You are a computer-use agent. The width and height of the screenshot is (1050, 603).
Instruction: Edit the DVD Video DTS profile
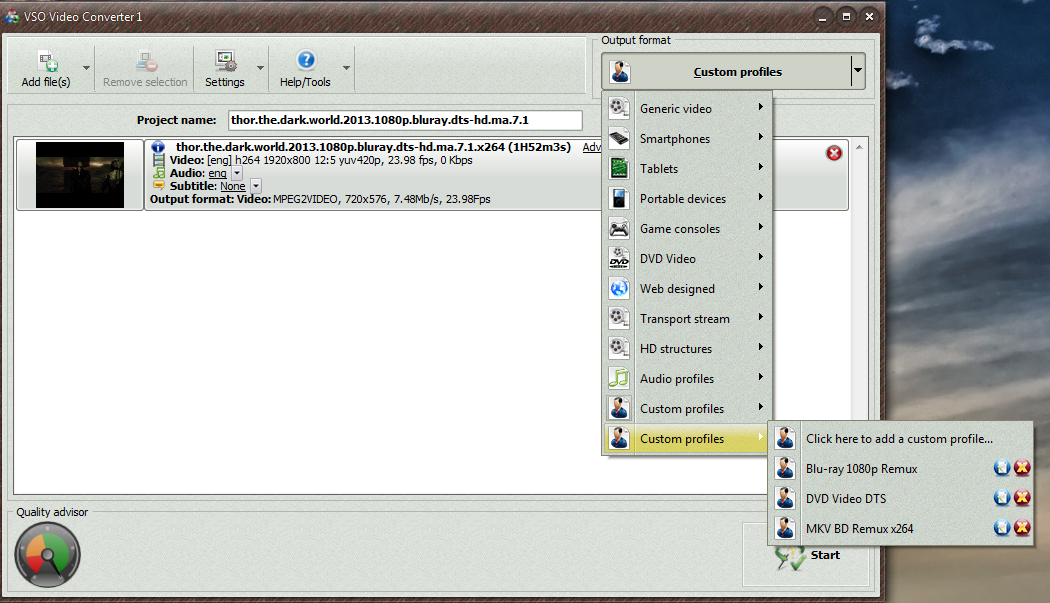click(x=1002, y=498)
